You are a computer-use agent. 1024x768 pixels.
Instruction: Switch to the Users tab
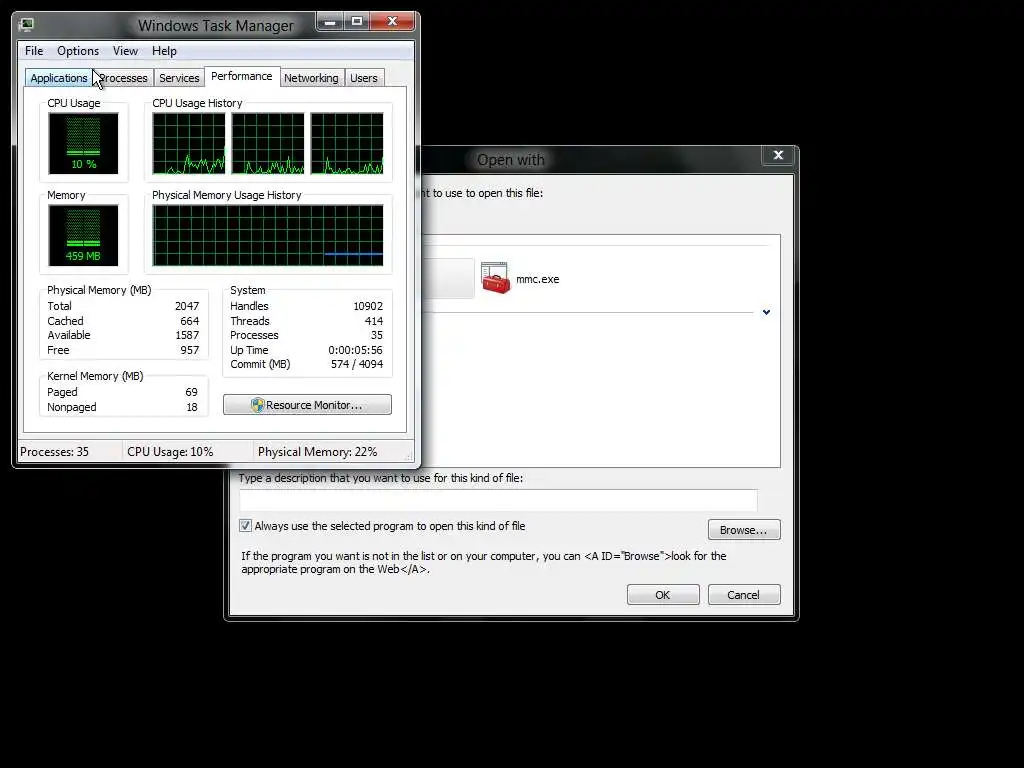[x=364, y=78]
